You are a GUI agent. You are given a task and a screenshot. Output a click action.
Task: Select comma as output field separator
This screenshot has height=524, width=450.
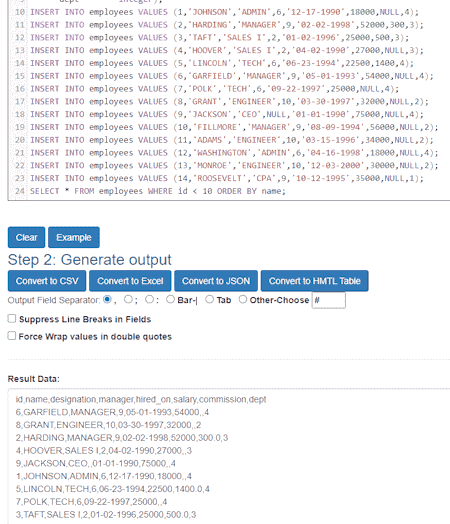[x=107, y=299]
